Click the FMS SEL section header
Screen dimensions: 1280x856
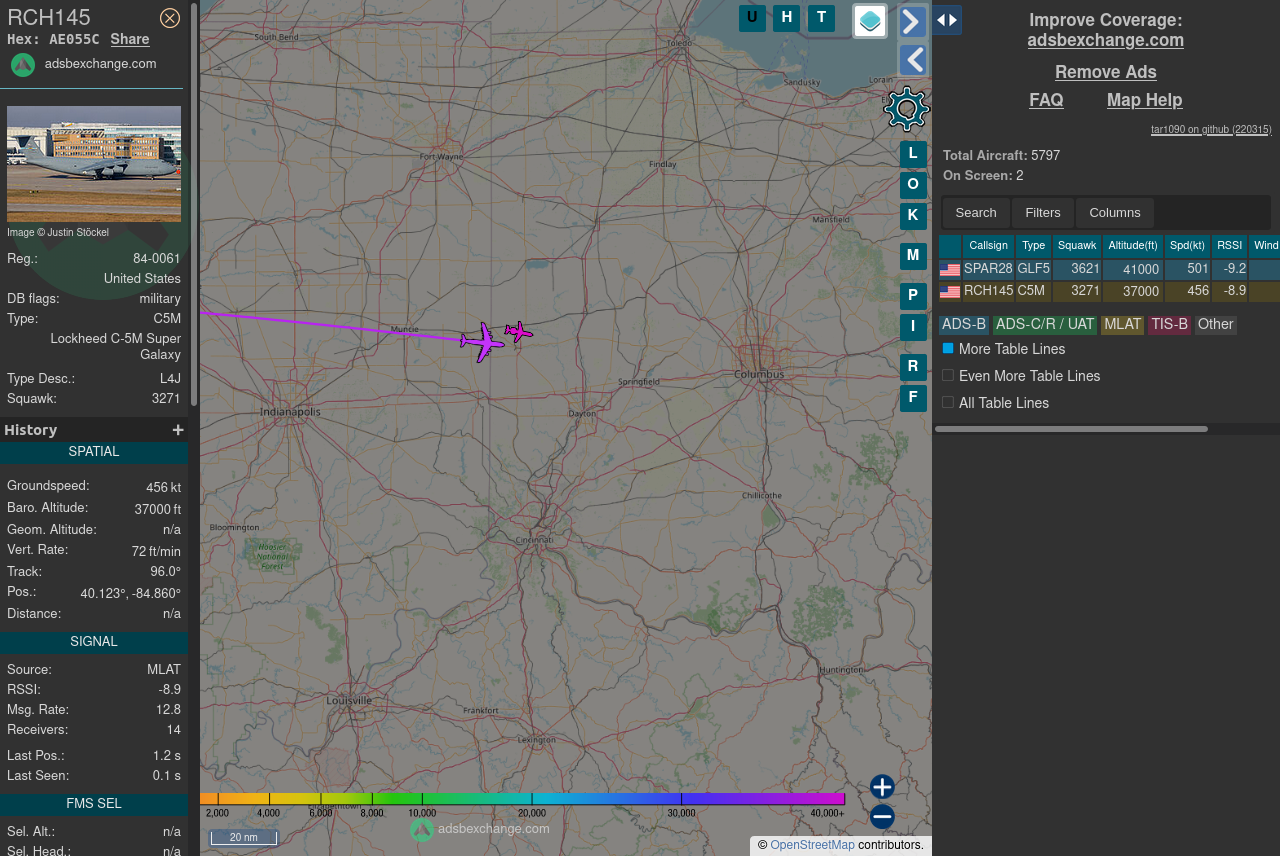pyautogui.click(x=94, y=805)
